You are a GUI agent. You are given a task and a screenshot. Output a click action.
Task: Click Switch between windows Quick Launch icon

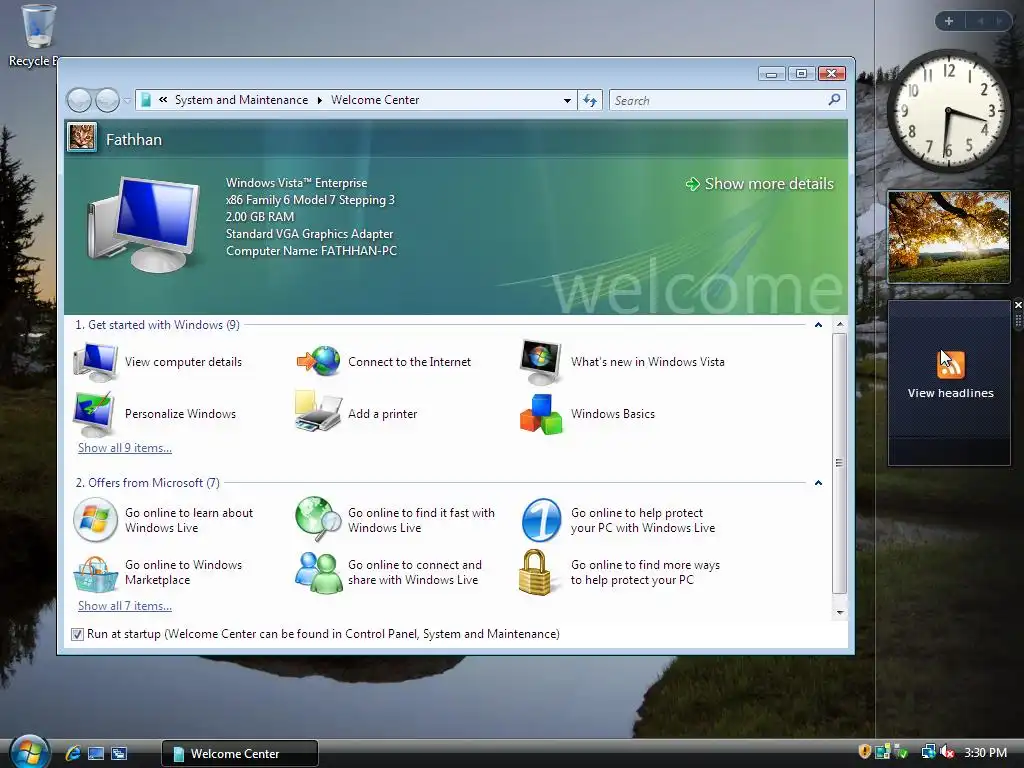pyautogui.click(x=119, y=754)
